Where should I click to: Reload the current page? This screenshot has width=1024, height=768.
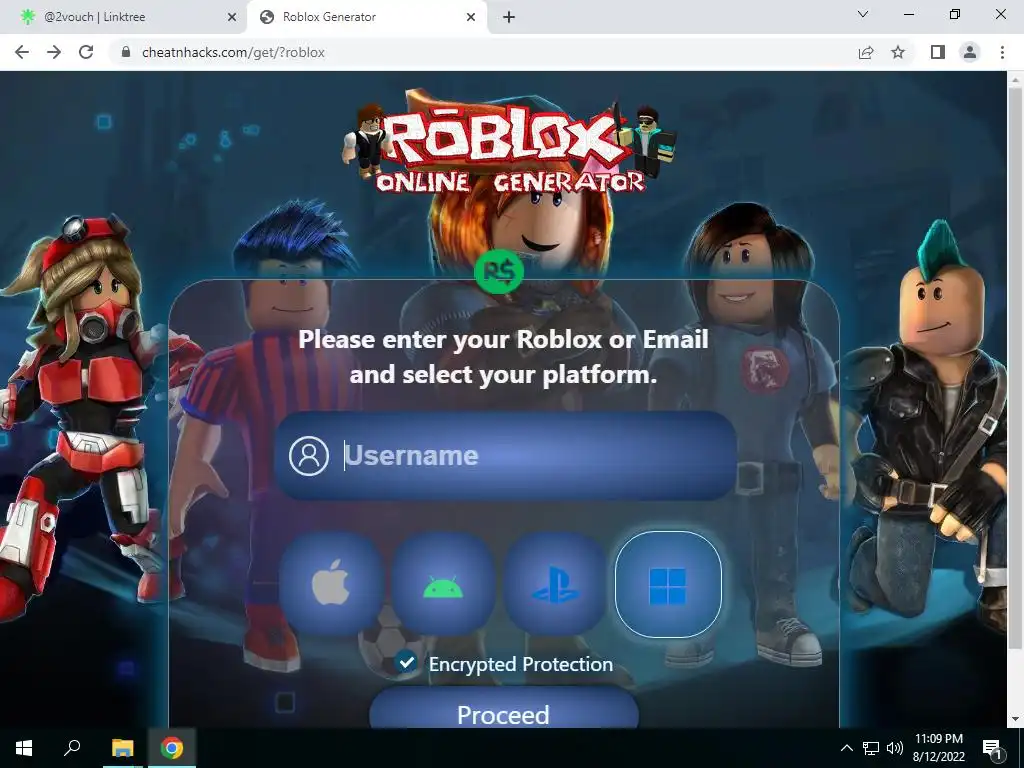[x=86, y=52]
